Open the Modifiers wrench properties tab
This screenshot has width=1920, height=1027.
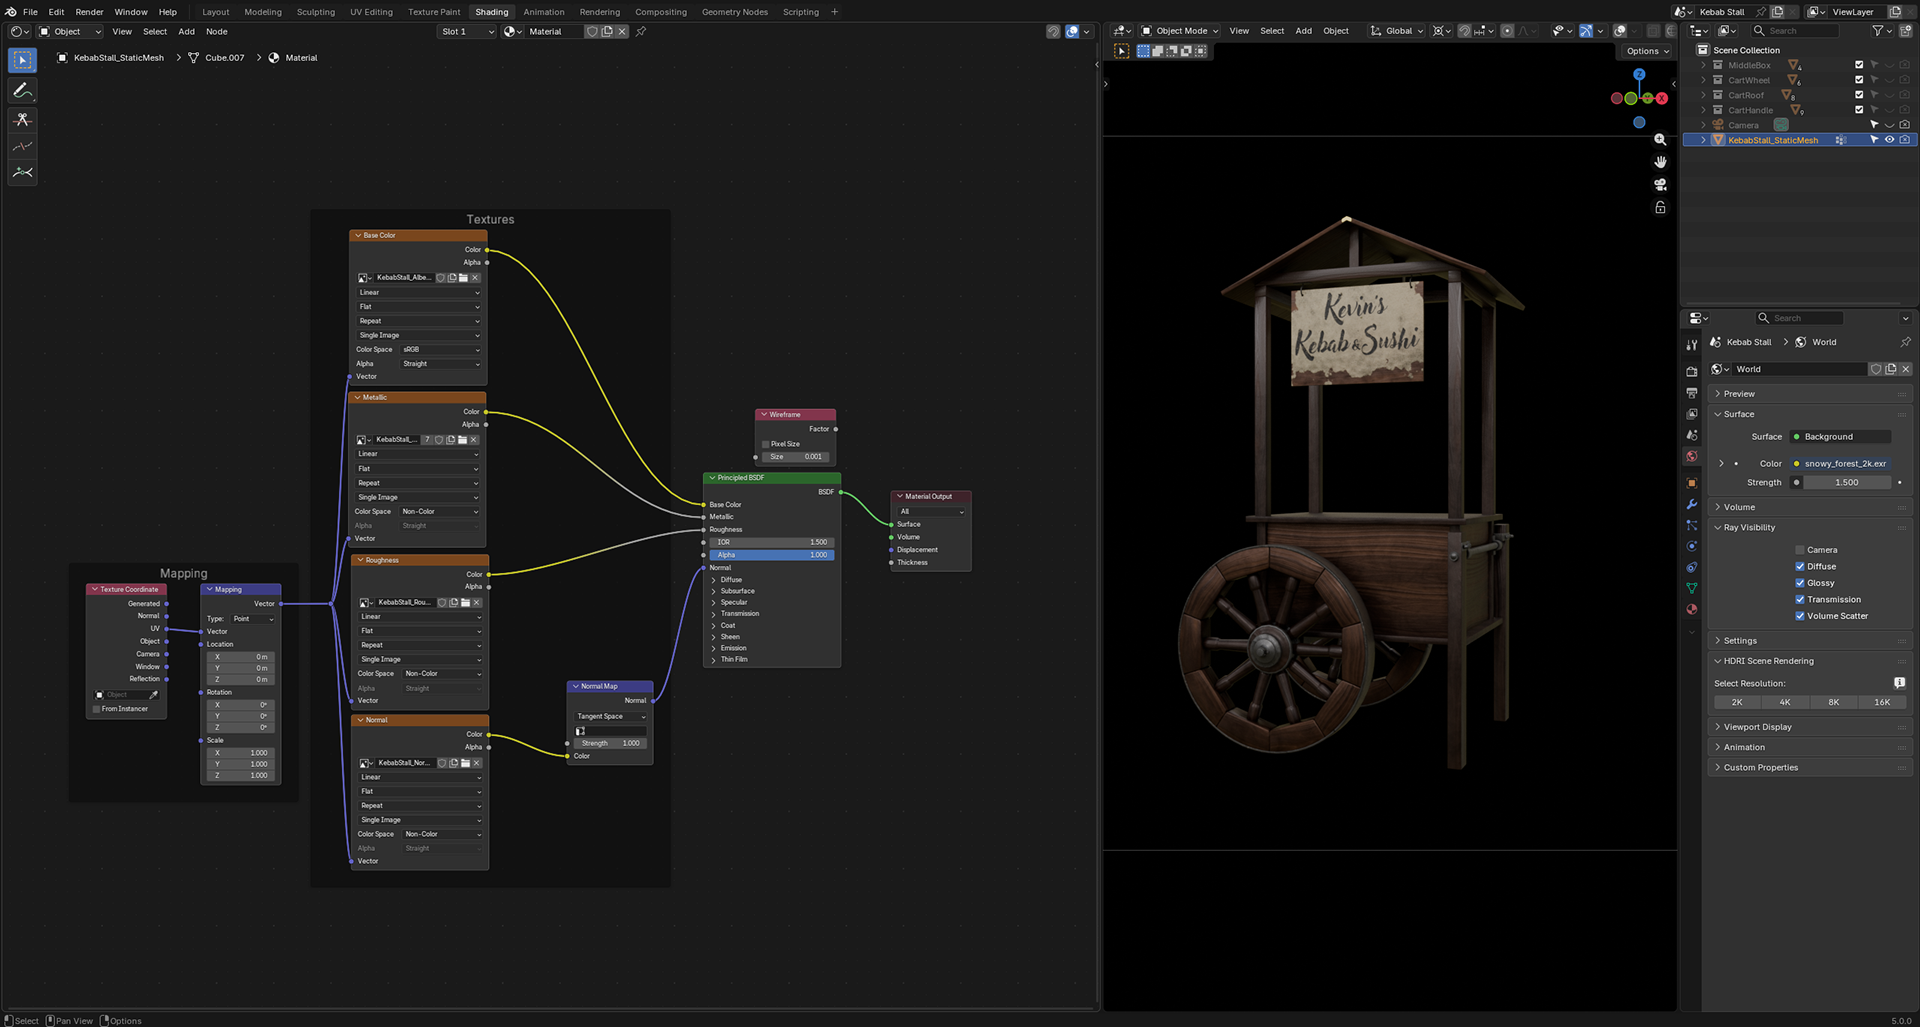(1692, 504)
